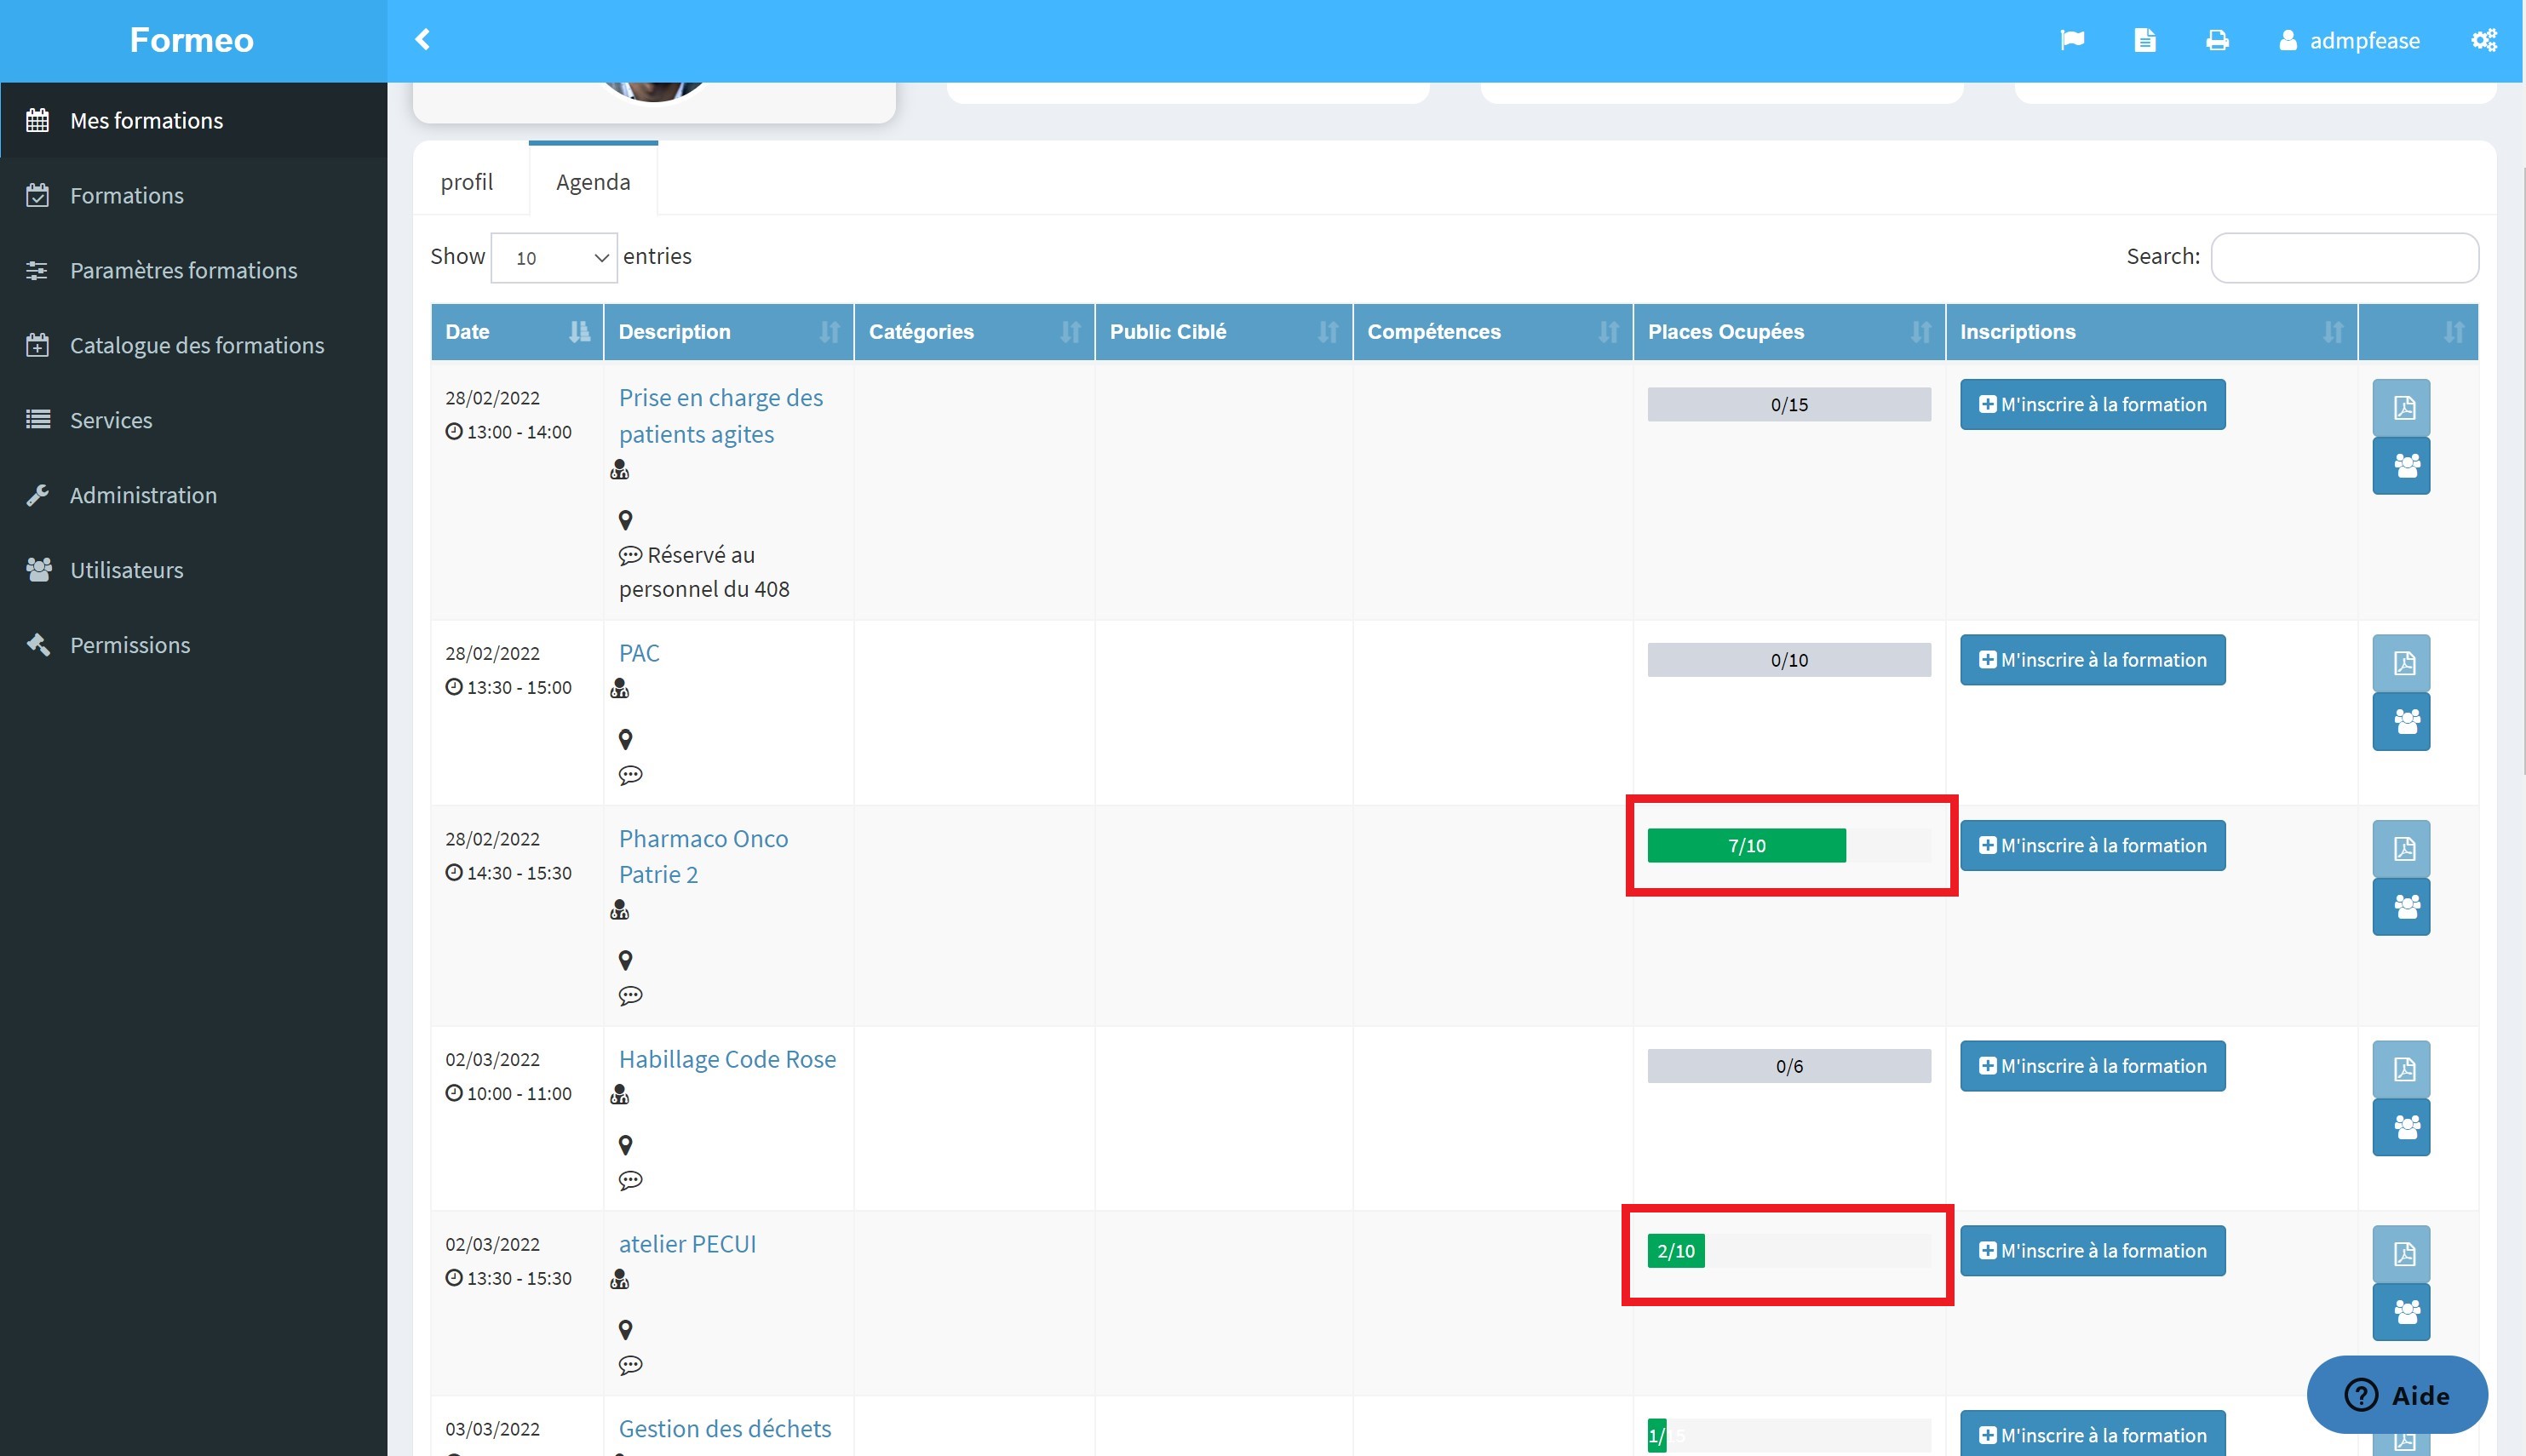The height and width of the screenshot is (1456, 2526).
Task: Click the 7/10 occupancy progress bar
Action: [x=1789, y=846]
